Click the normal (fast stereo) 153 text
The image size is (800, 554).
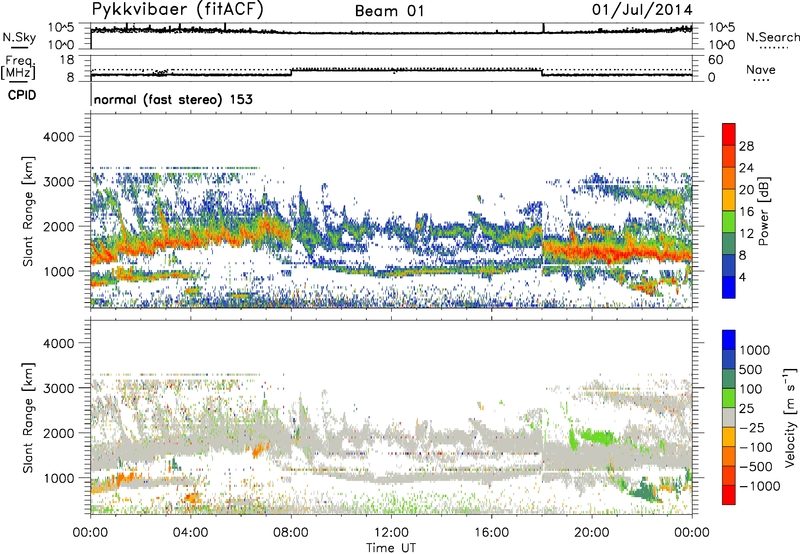pos(173,99)
